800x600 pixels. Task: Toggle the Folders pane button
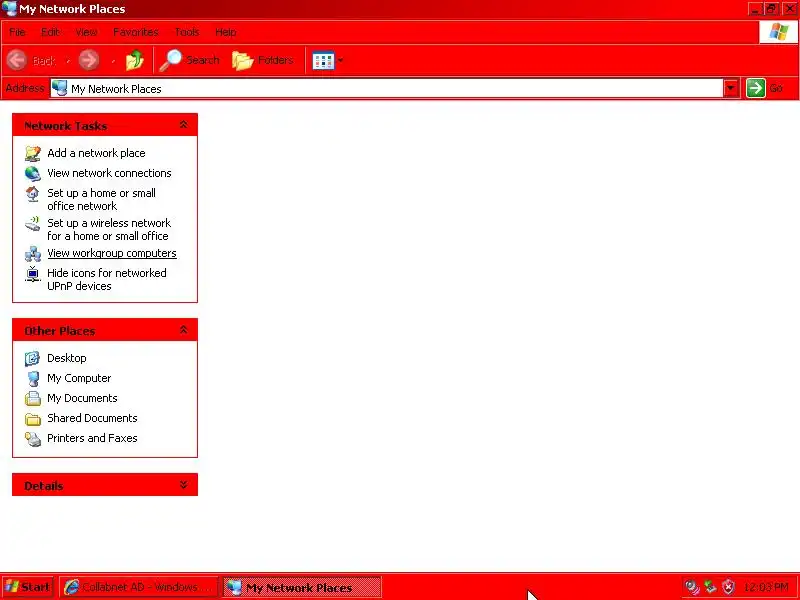pyautogui.click(x=262, y=60)
